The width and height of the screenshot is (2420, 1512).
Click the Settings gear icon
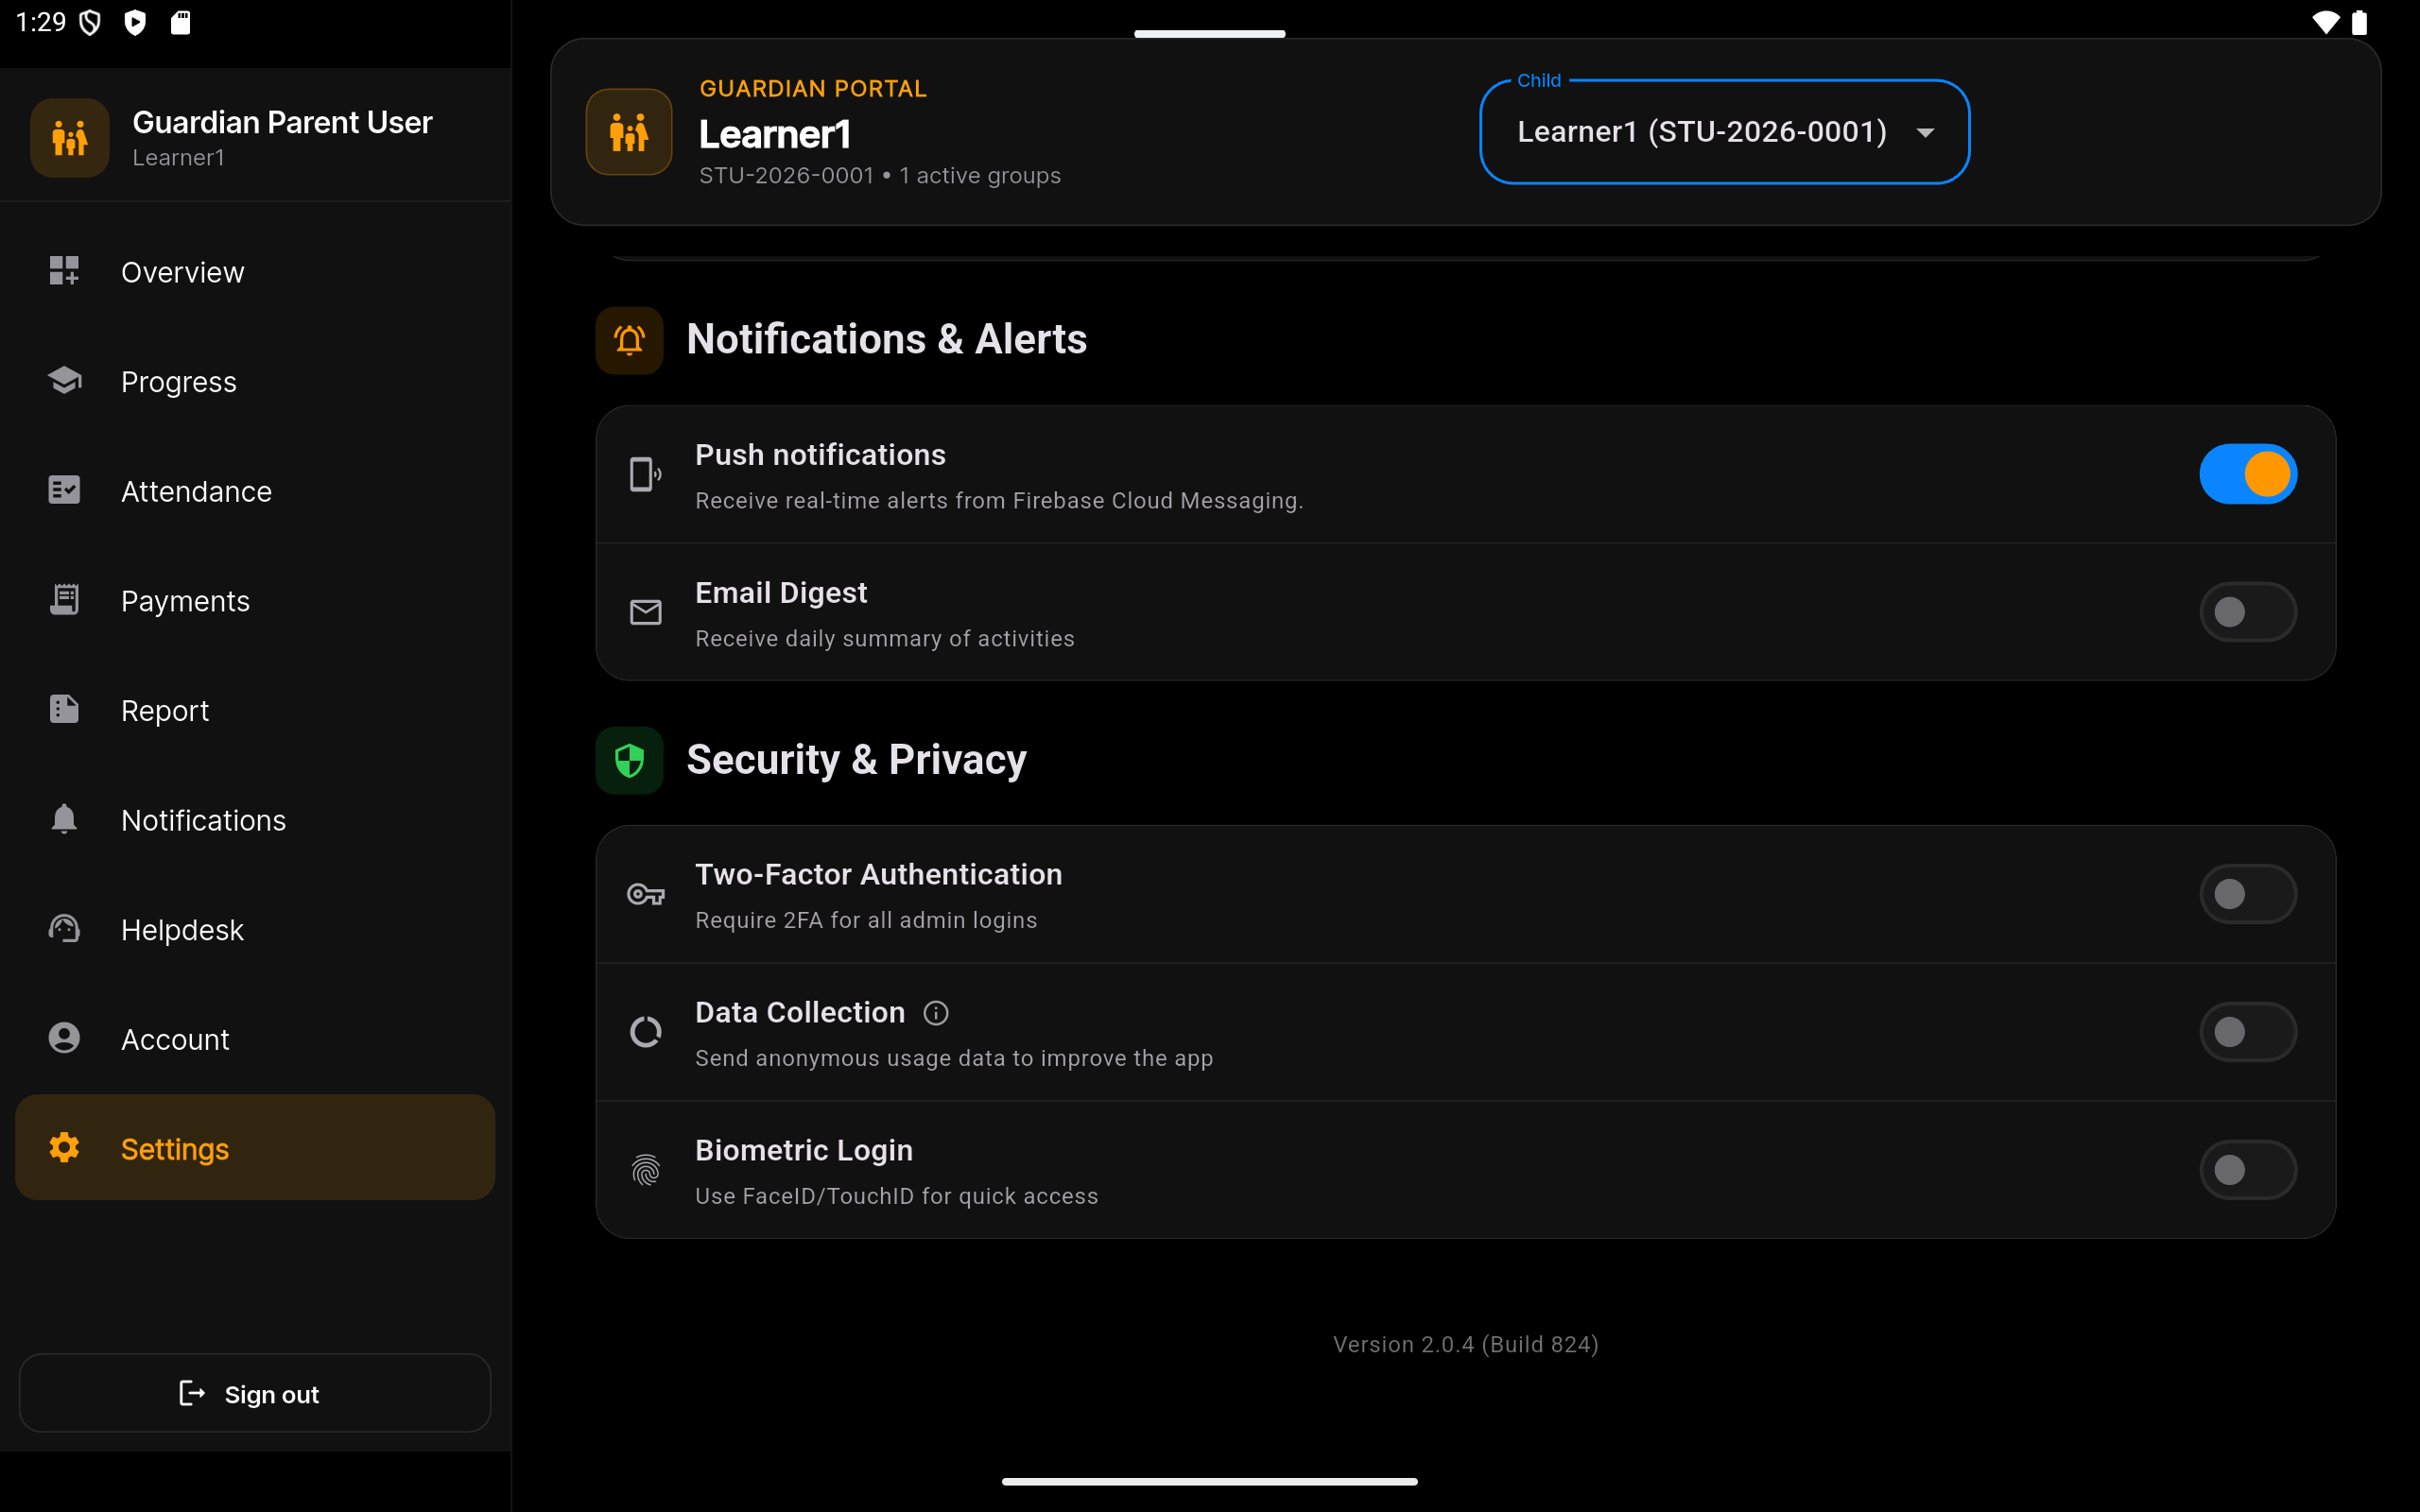click(64, 1148)
